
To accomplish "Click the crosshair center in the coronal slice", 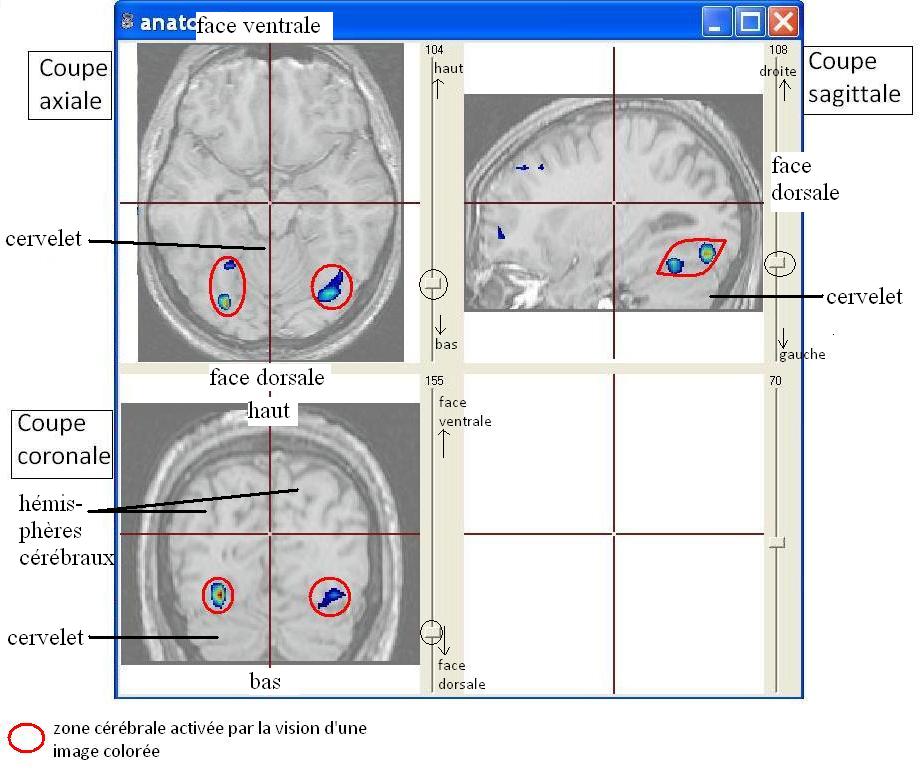I will coord(269,534).
